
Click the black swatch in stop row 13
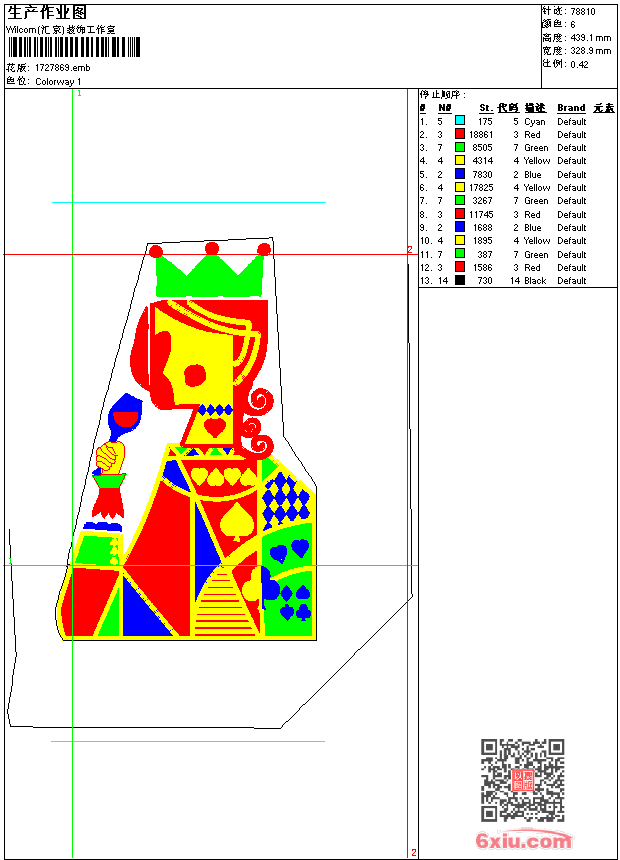(460, 280)
